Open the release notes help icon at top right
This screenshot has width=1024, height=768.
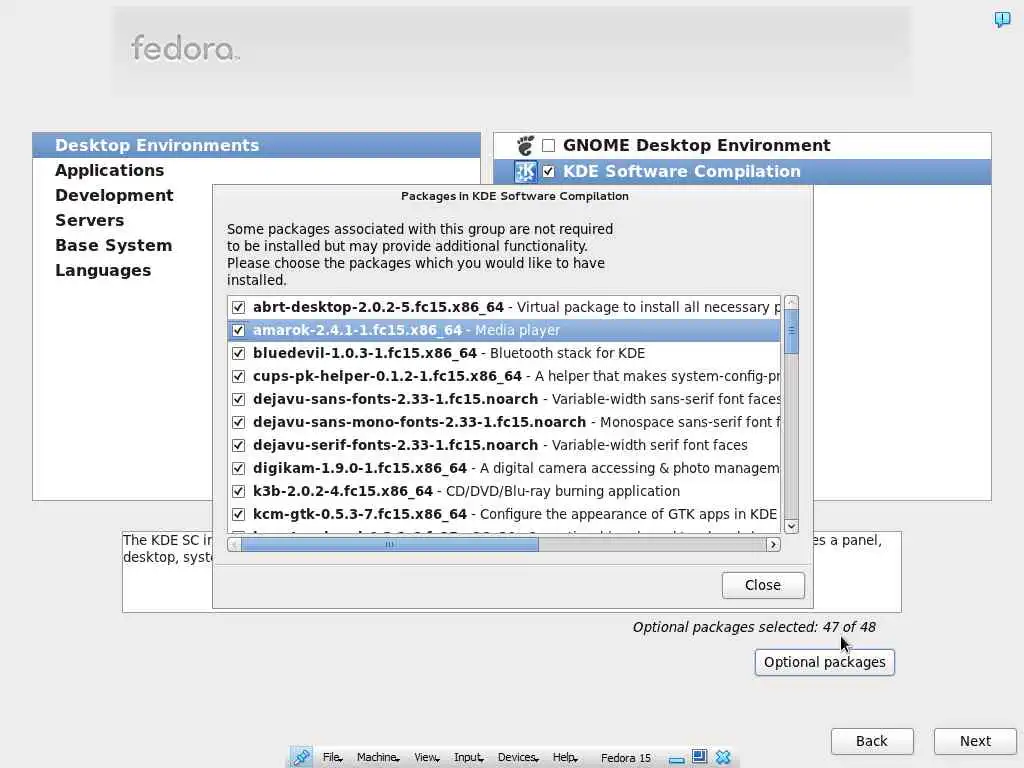[x=1002, y=19]
